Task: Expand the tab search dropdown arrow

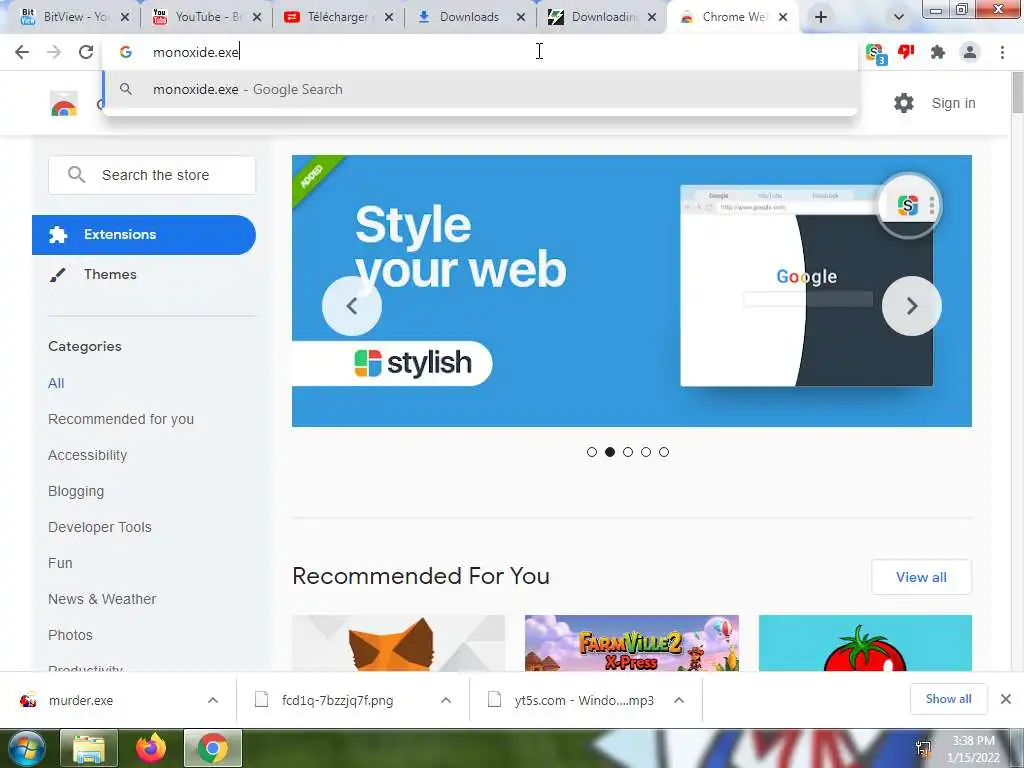Action: pos(899,17)
